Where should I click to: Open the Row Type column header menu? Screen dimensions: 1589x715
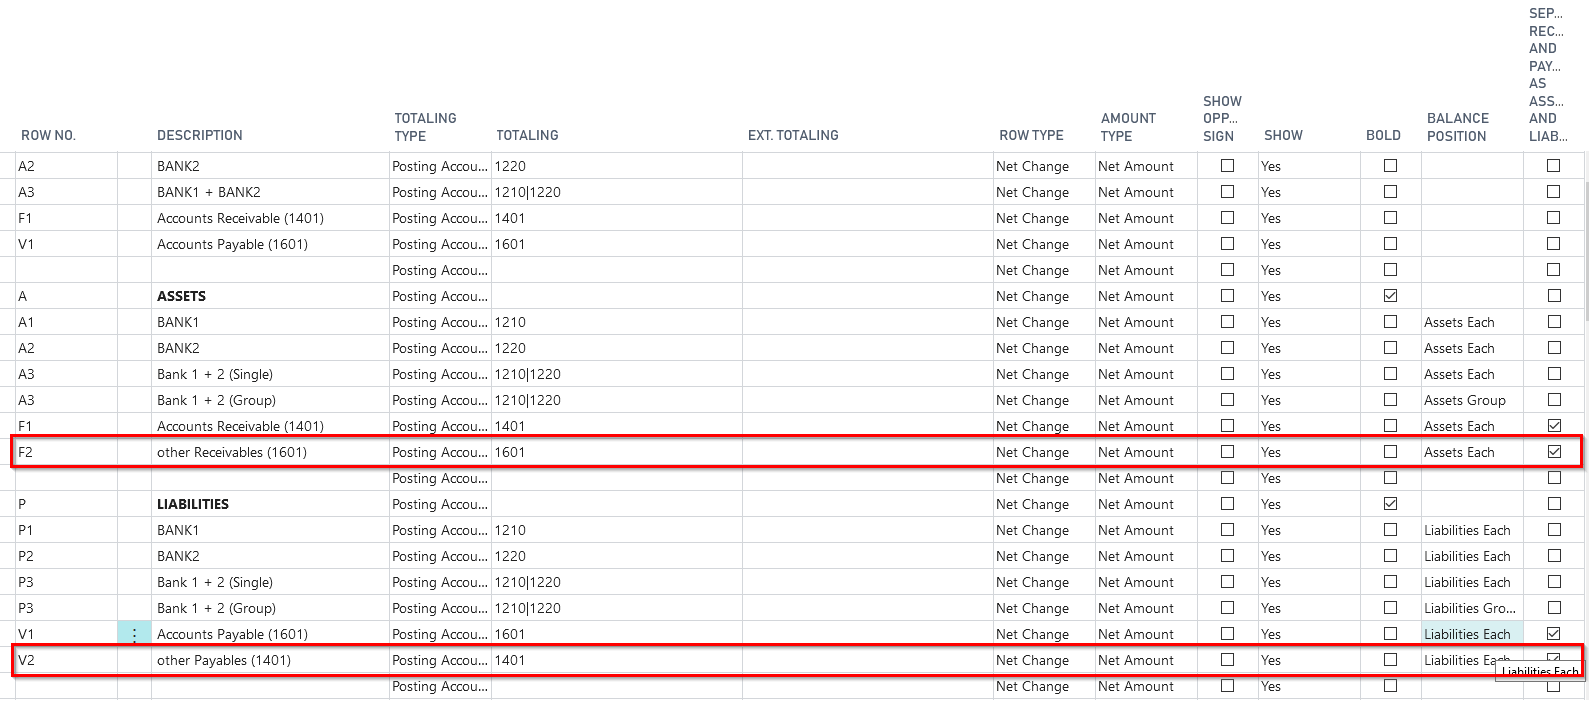[1031, 135]
